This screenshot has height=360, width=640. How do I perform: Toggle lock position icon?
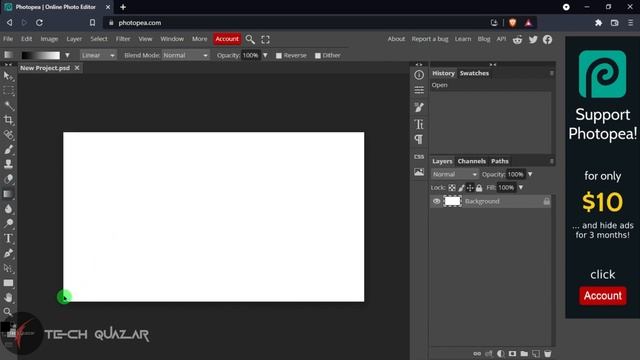tap(470, 188)
